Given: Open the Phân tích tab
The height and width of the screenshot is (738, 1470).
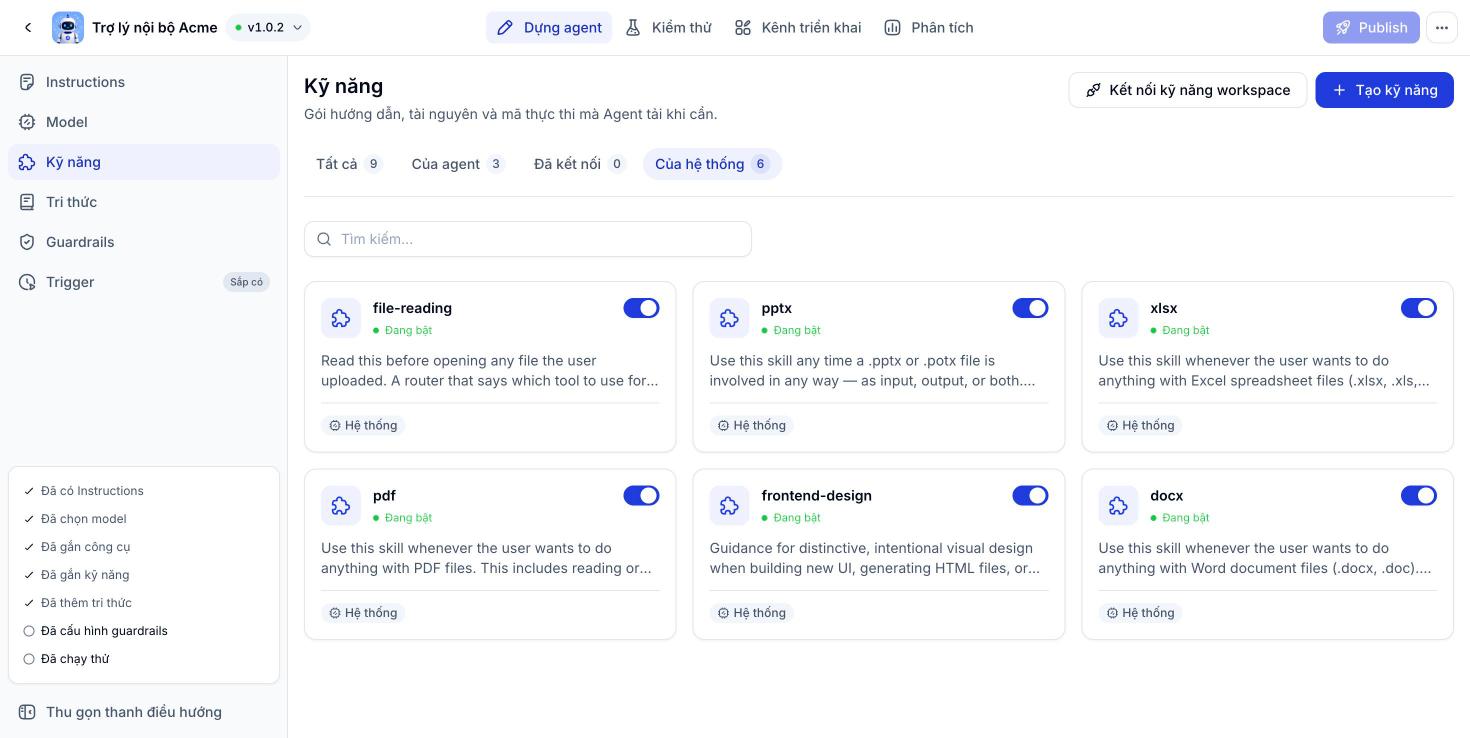Looking at the screenshot, I should pyautogui.click(x=929, y=28).
